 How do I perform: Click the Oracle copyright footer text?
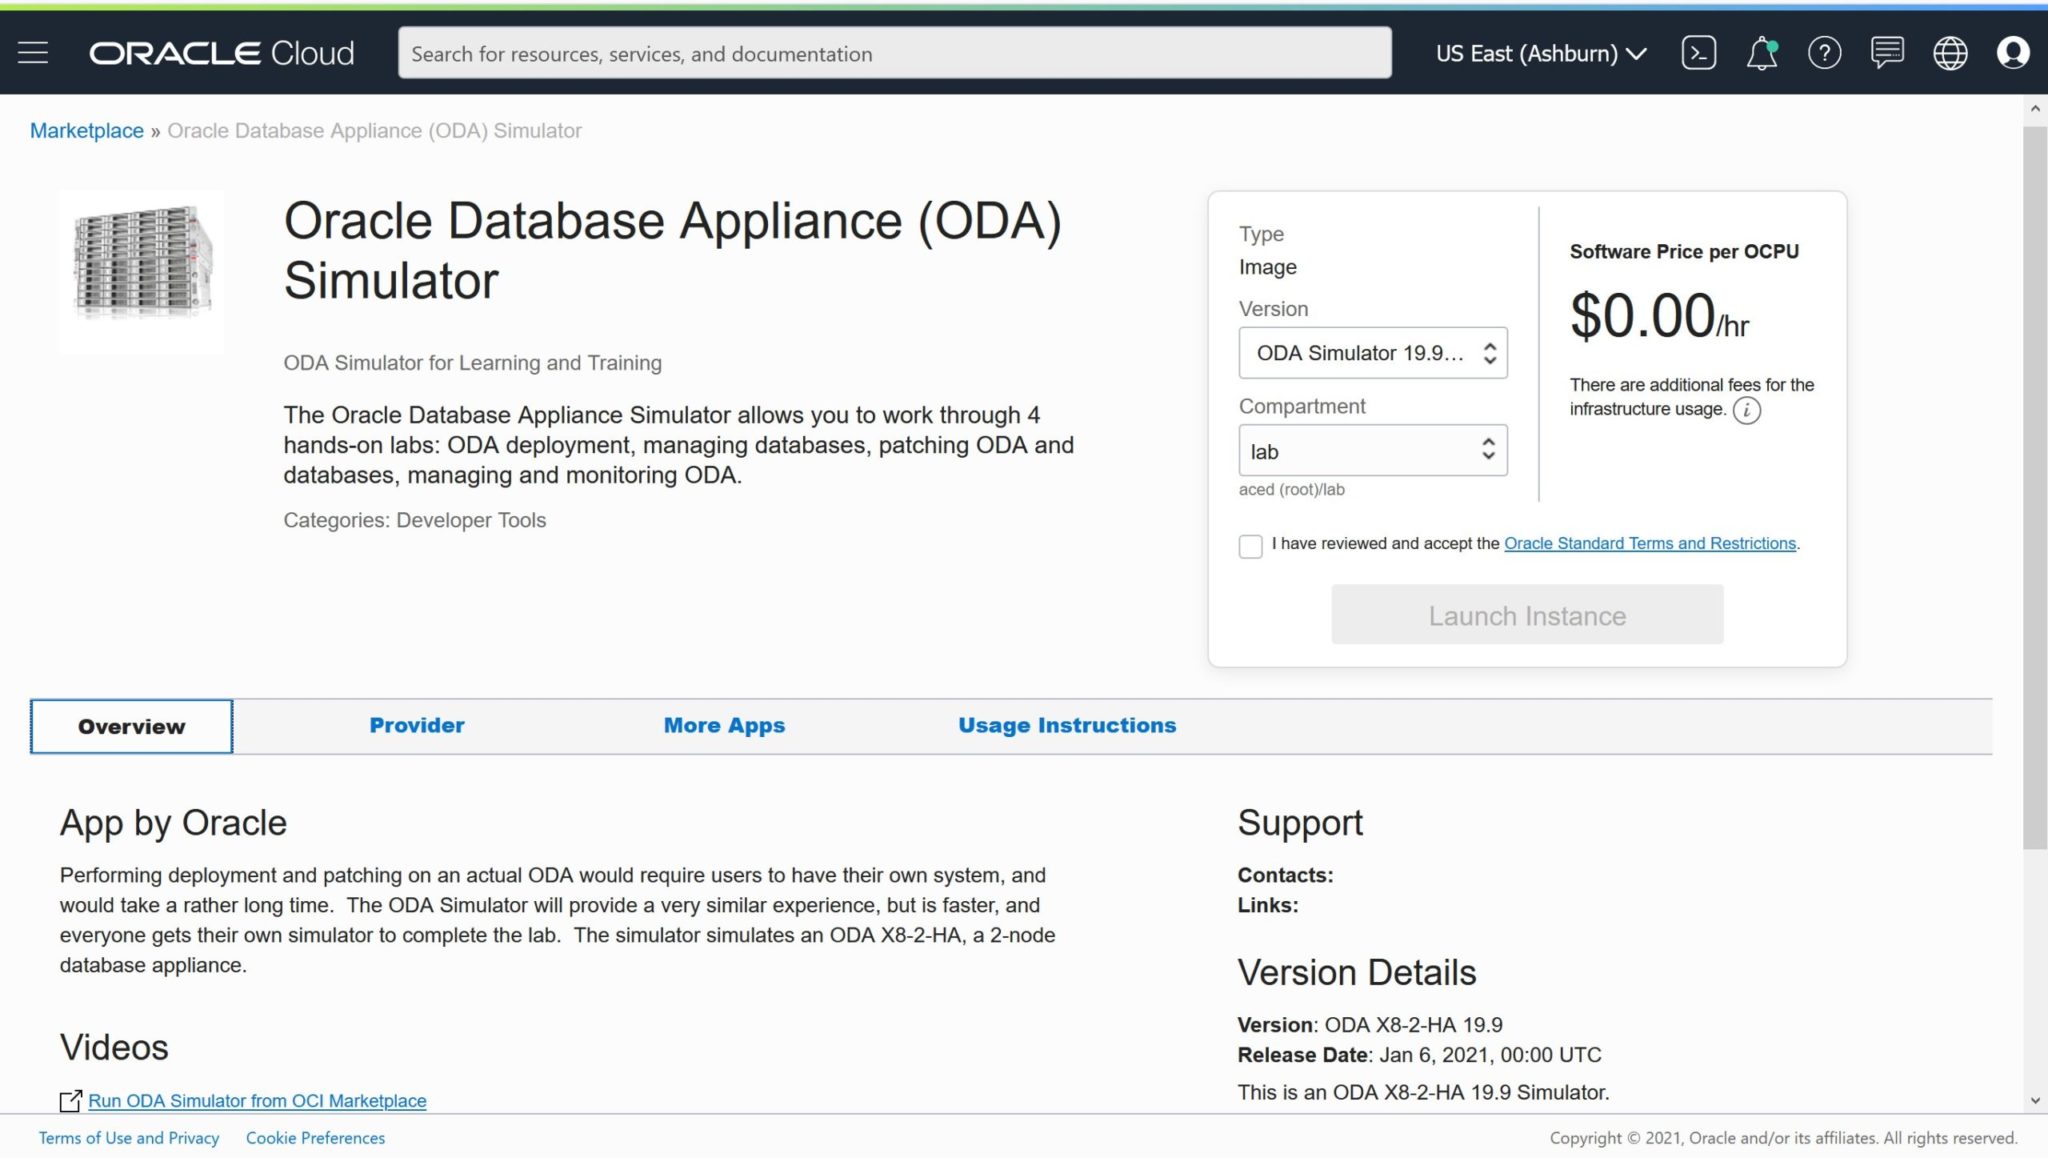point(1783,1138)
